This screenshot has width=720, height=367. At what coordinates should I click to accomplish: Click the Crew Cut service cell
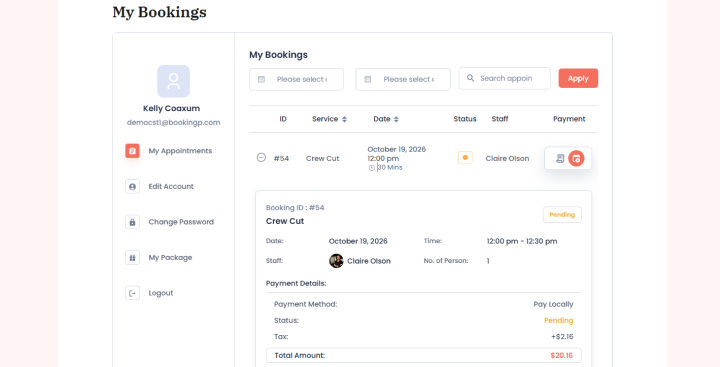(322, 158)
